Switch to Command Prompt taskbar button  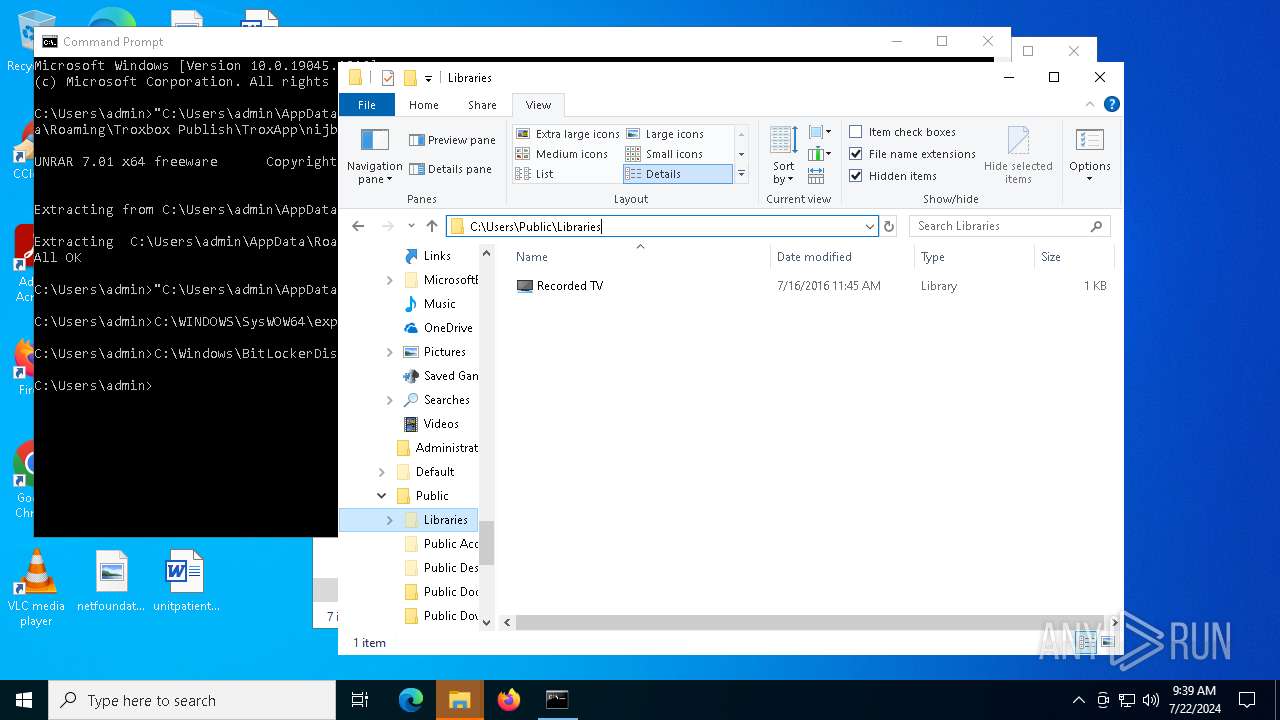coord(557,700)
